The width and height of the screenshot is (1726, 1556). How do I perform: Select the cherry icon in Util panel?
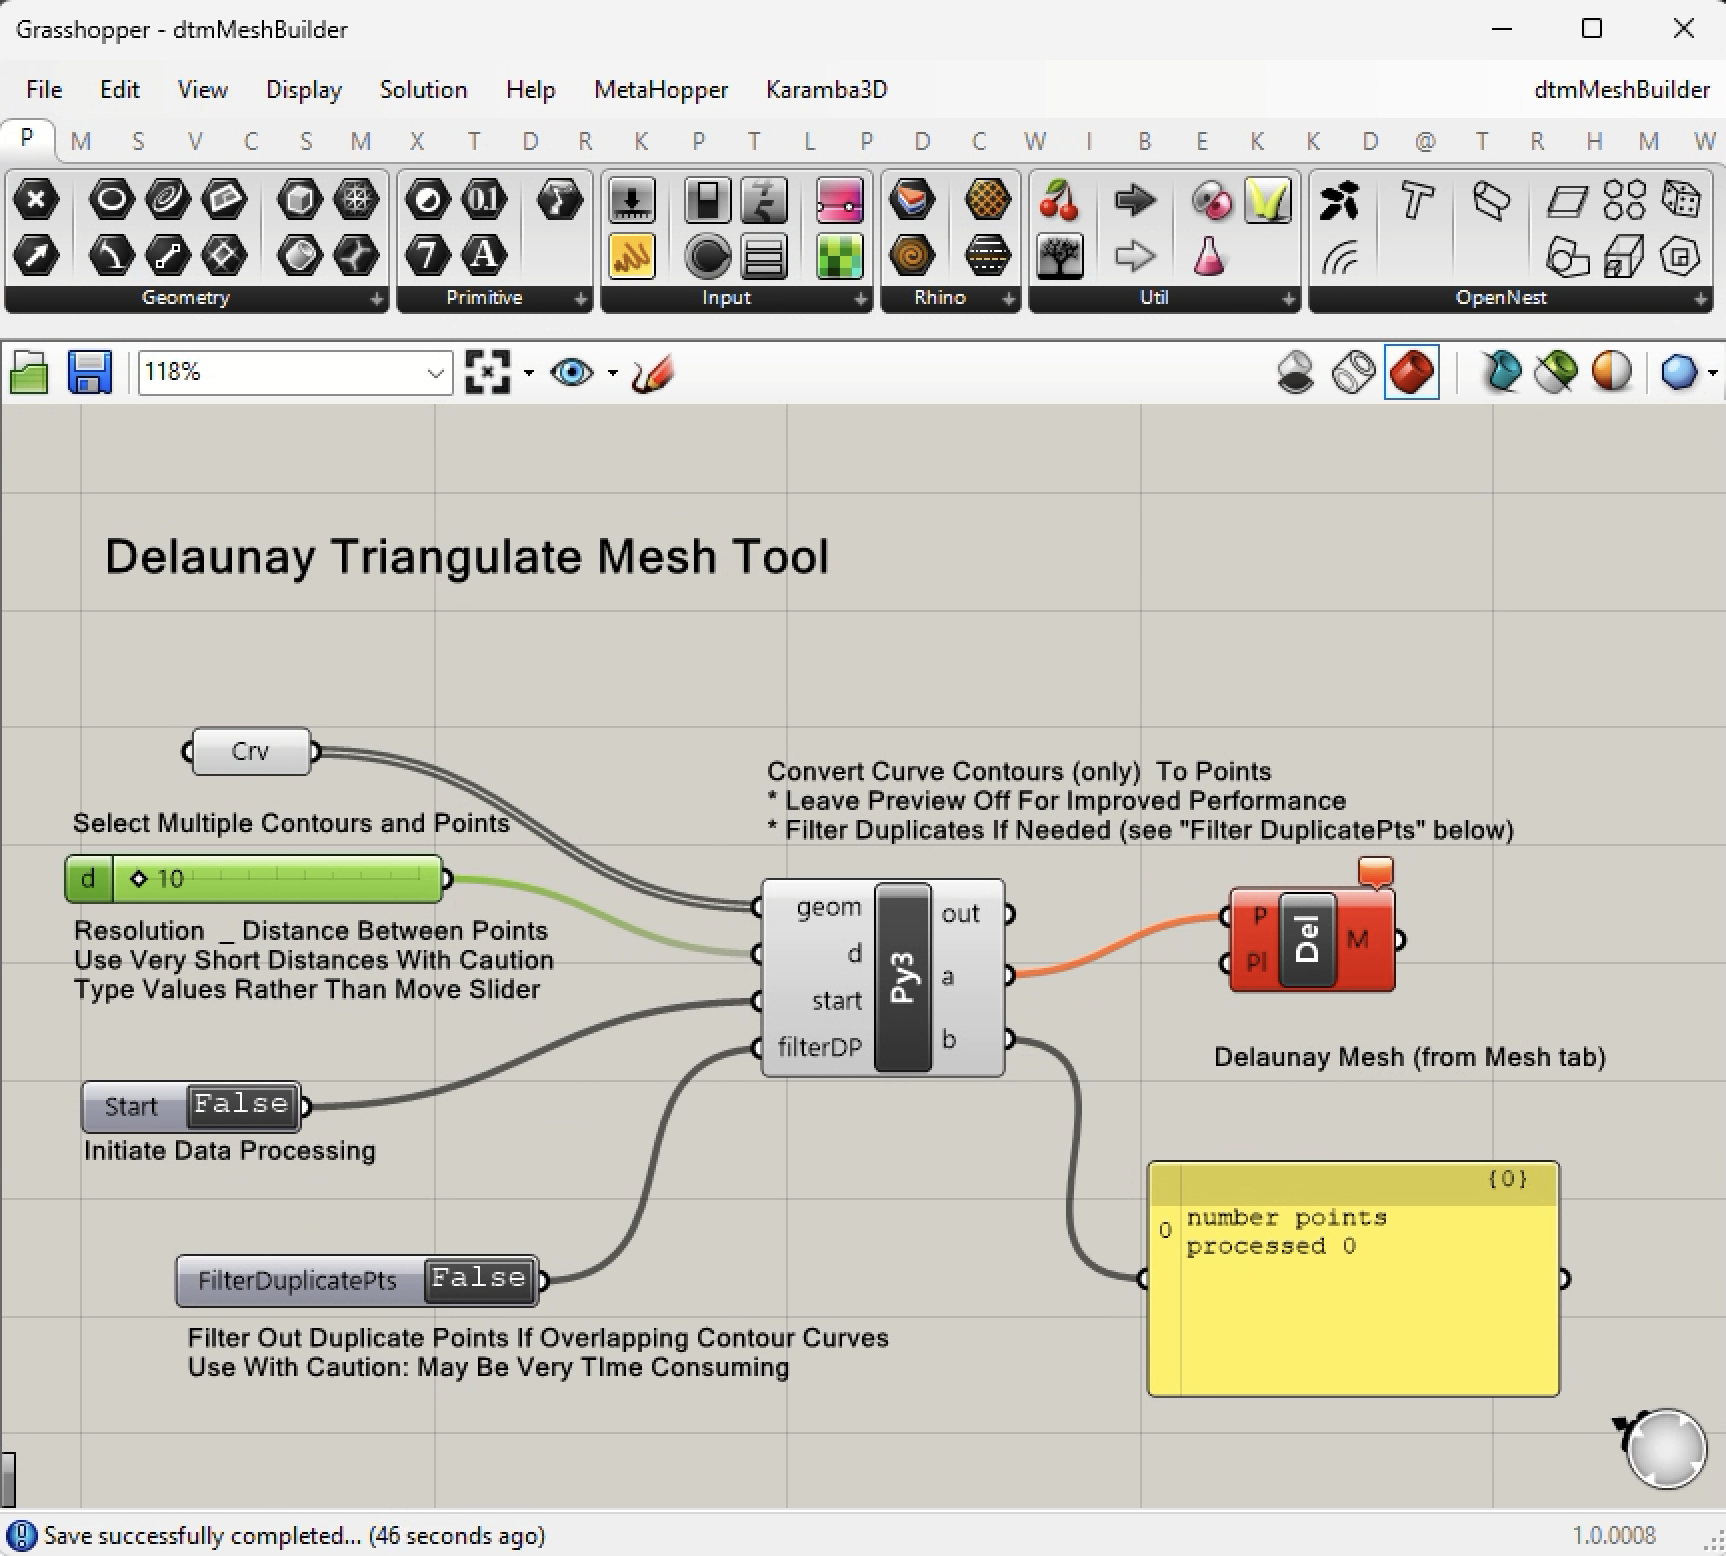1059,201
